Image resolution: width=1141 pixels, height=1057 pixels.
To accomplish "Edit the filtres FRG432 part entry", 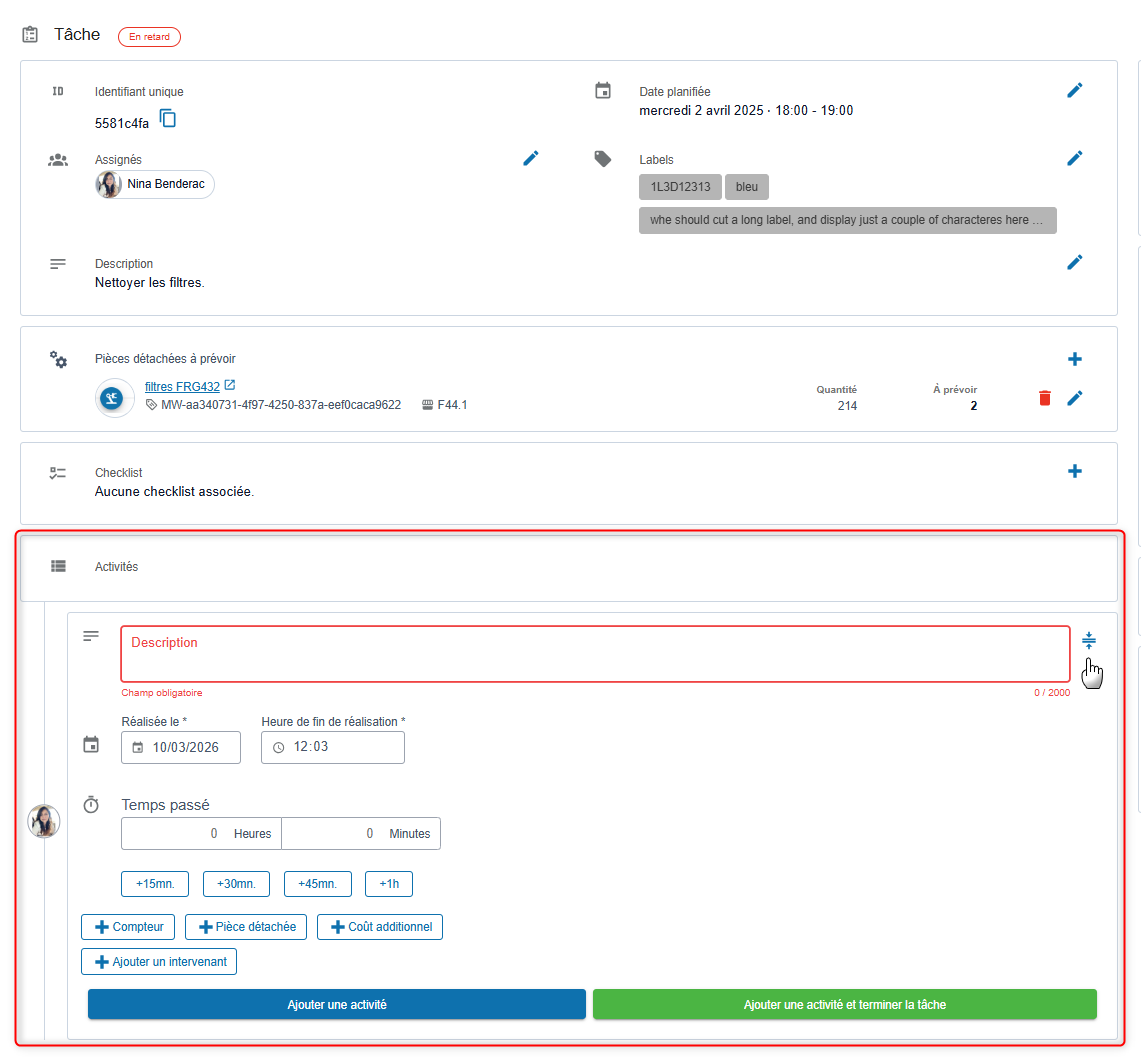I will pyautogui.click(x=1074, y=398).
